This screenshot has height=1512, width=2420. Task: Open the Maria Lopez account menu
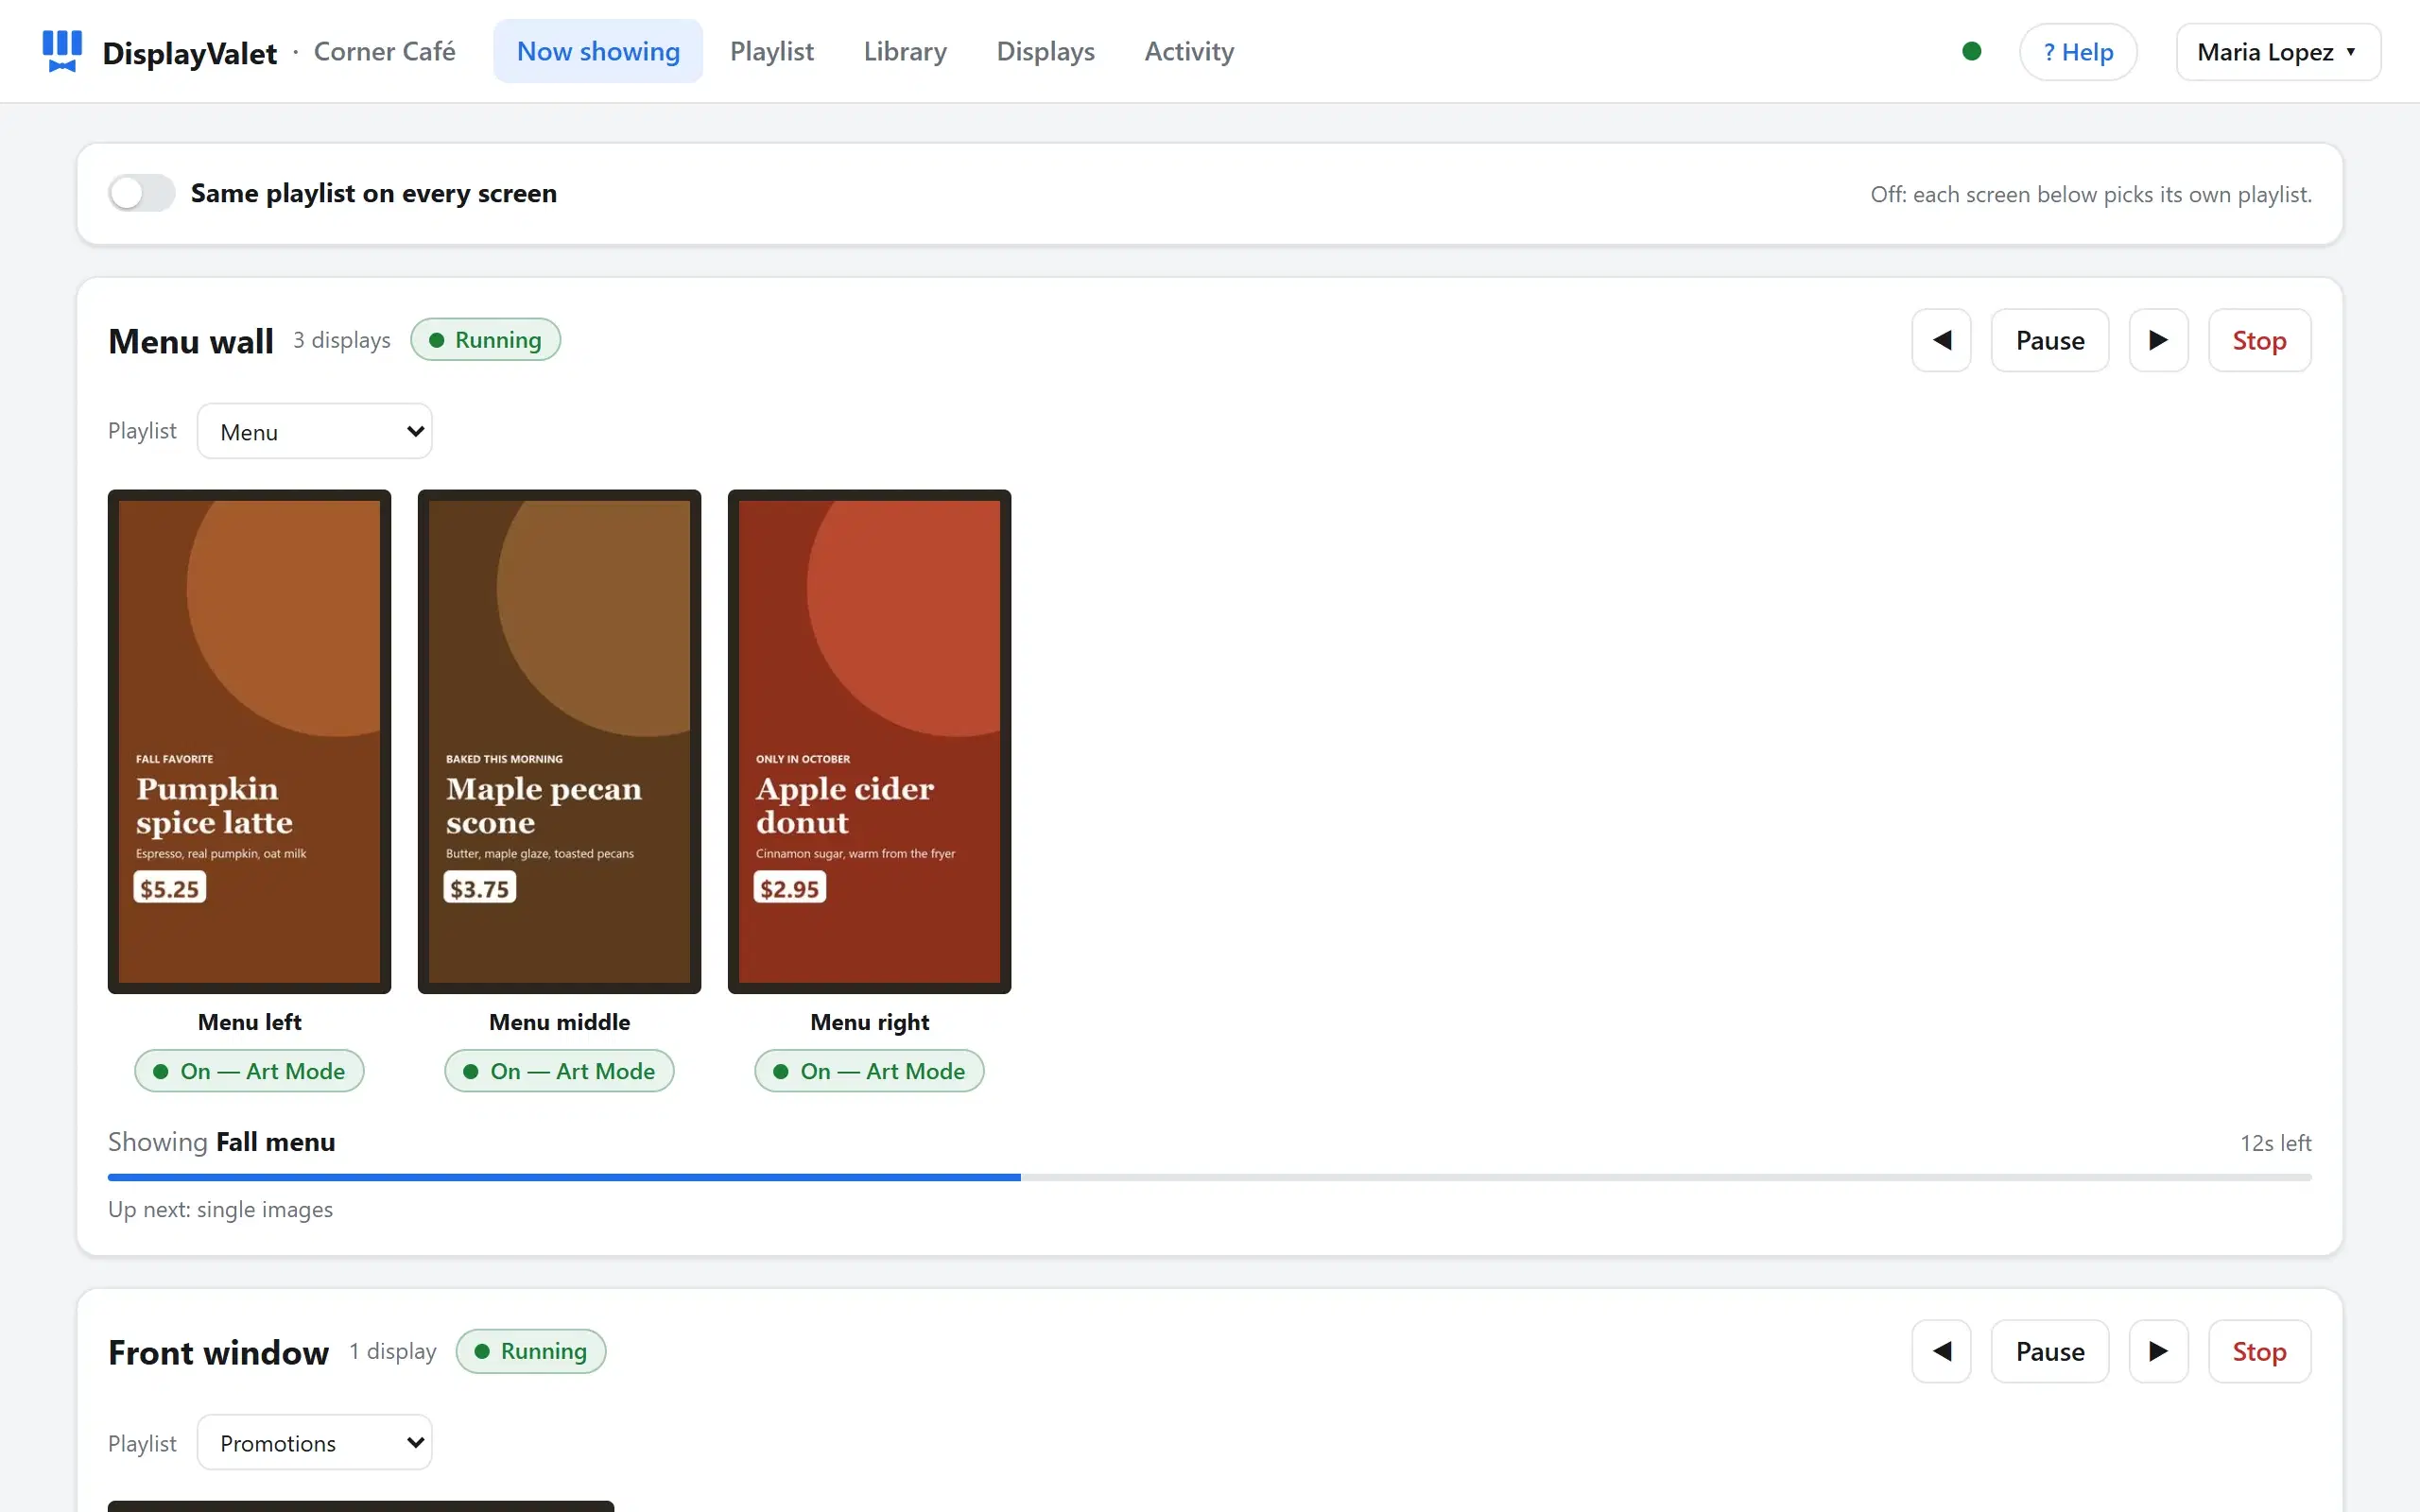click(2277, 52)
